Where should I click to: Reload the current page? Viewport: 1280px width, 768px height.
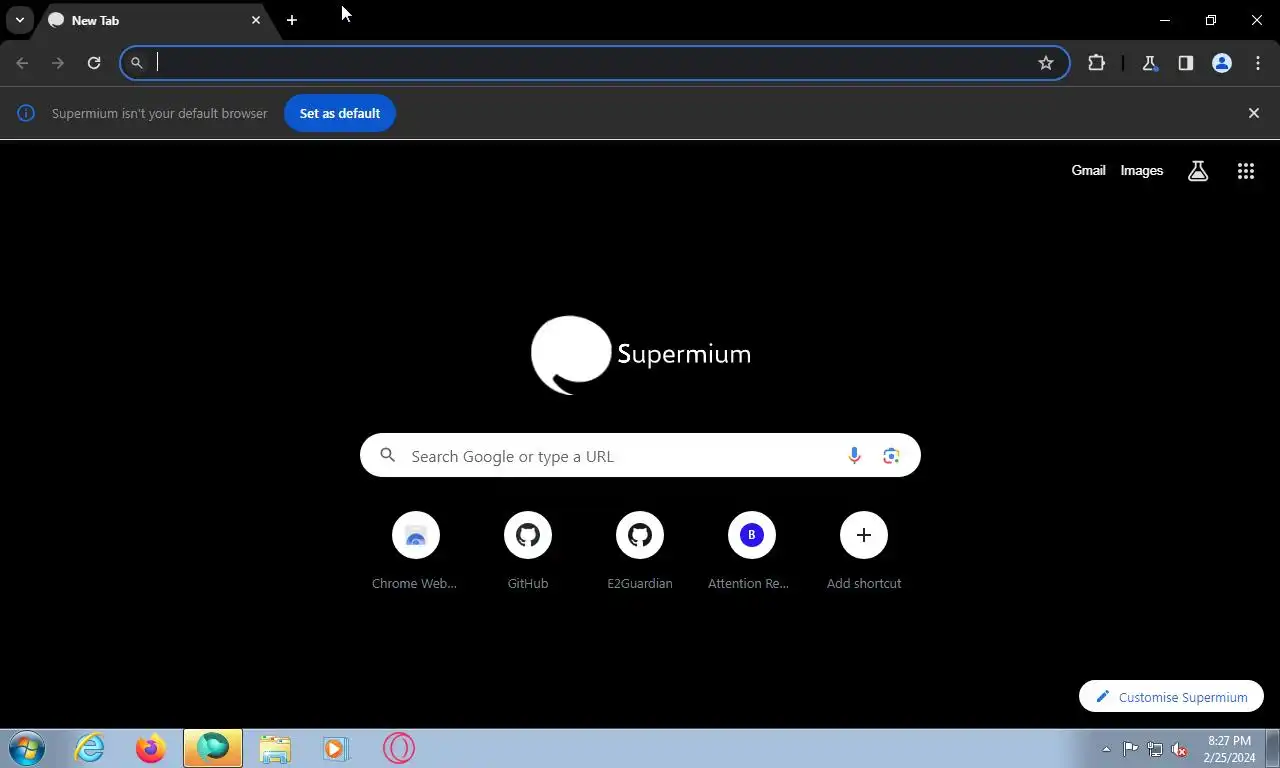click(x=94, y=63)
